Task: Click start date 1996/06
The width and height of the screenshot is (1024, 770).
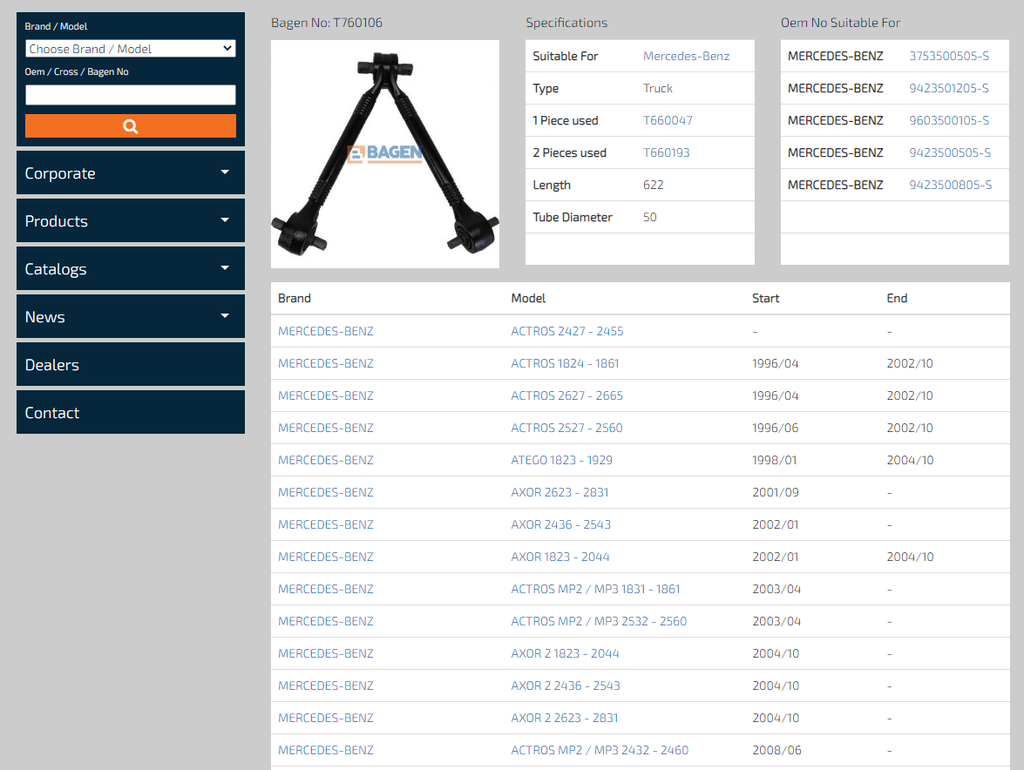Action: point(775,428)
